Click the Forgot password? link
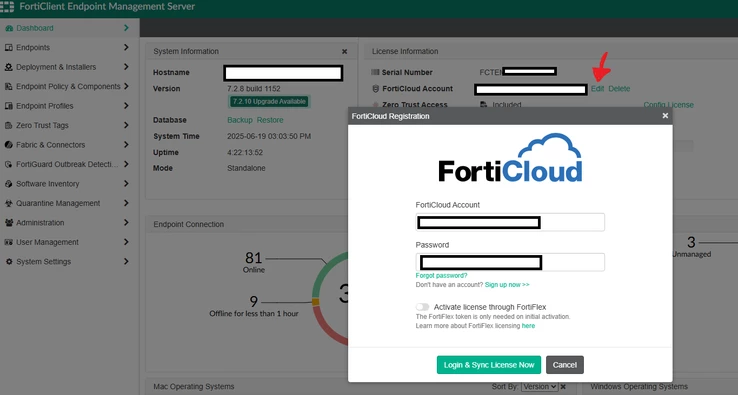738x395 pixels. tap(441, 276)
